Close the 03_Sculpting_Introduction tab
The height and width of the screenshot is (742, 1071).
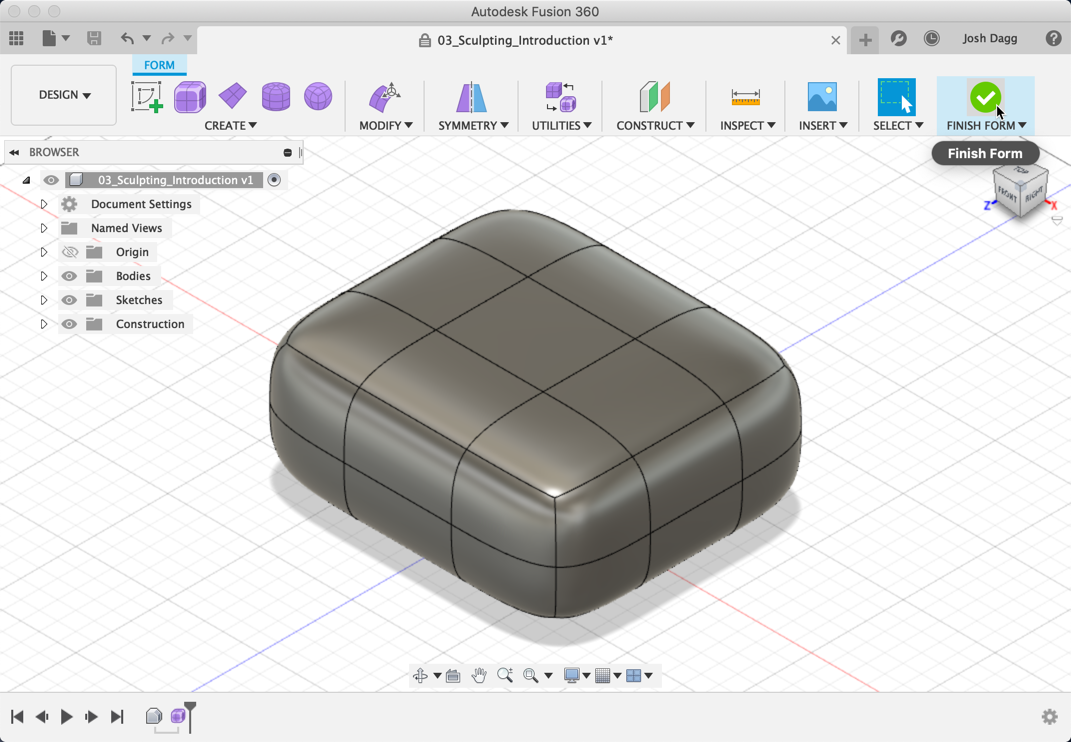[x=835, y=40]
